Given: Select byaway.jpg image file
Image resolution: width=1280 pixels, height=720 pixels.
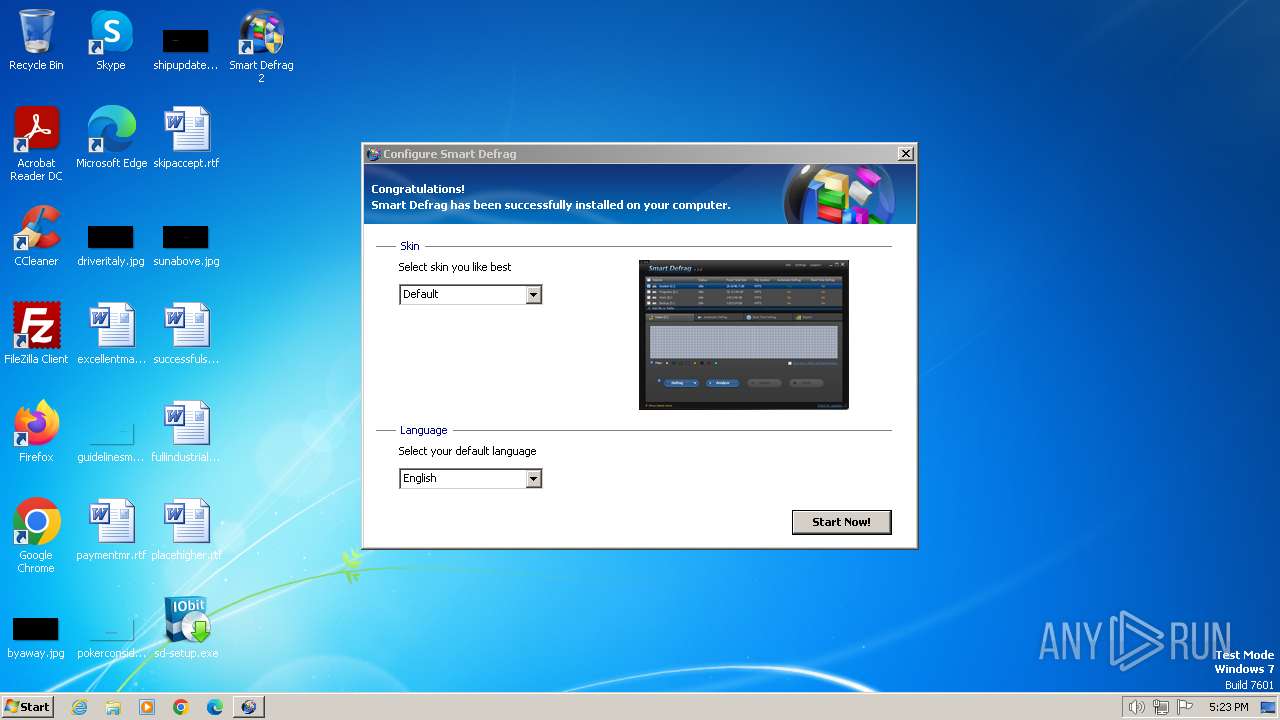Looking at the screenshot, I should point(36,636).
